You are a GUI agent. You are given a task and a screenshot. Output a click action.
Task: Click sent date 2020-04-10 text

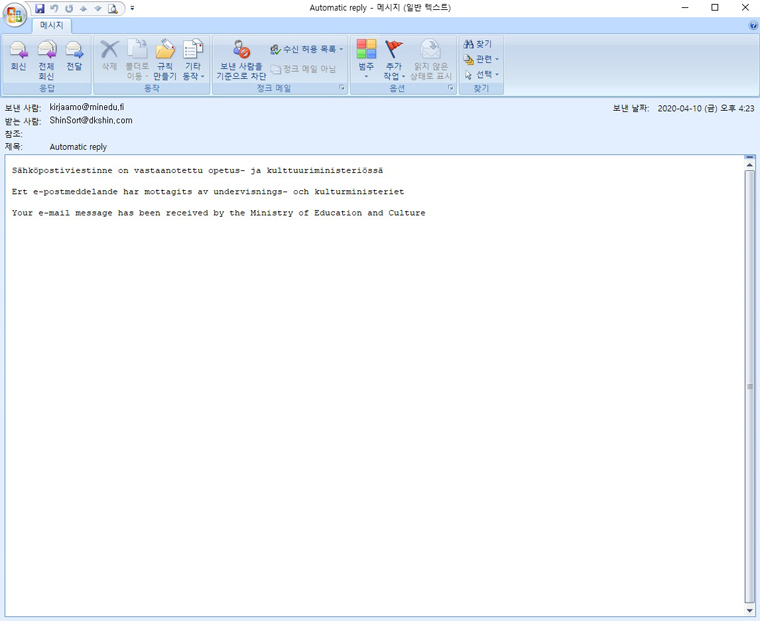point(706,109)
